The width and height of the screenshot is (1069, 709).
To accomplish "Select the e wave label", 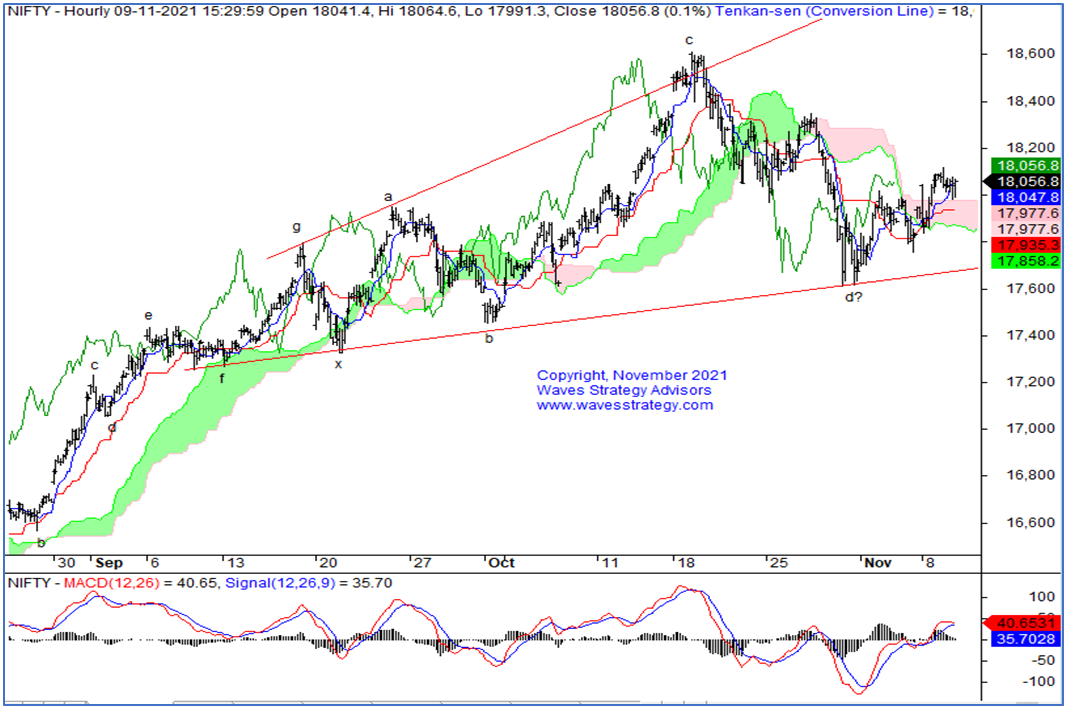I will [148, 316].
